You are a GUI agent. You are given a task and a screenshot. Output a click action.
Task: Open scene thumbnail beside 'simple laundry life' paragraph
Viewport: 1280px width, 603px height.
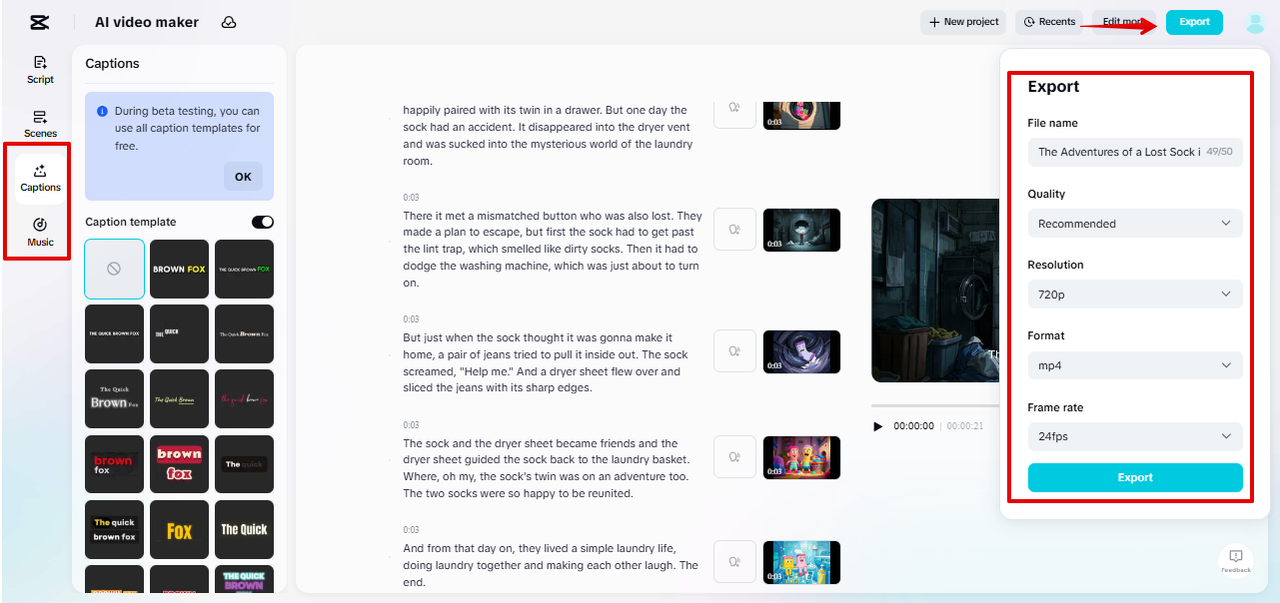click(801, 562)
